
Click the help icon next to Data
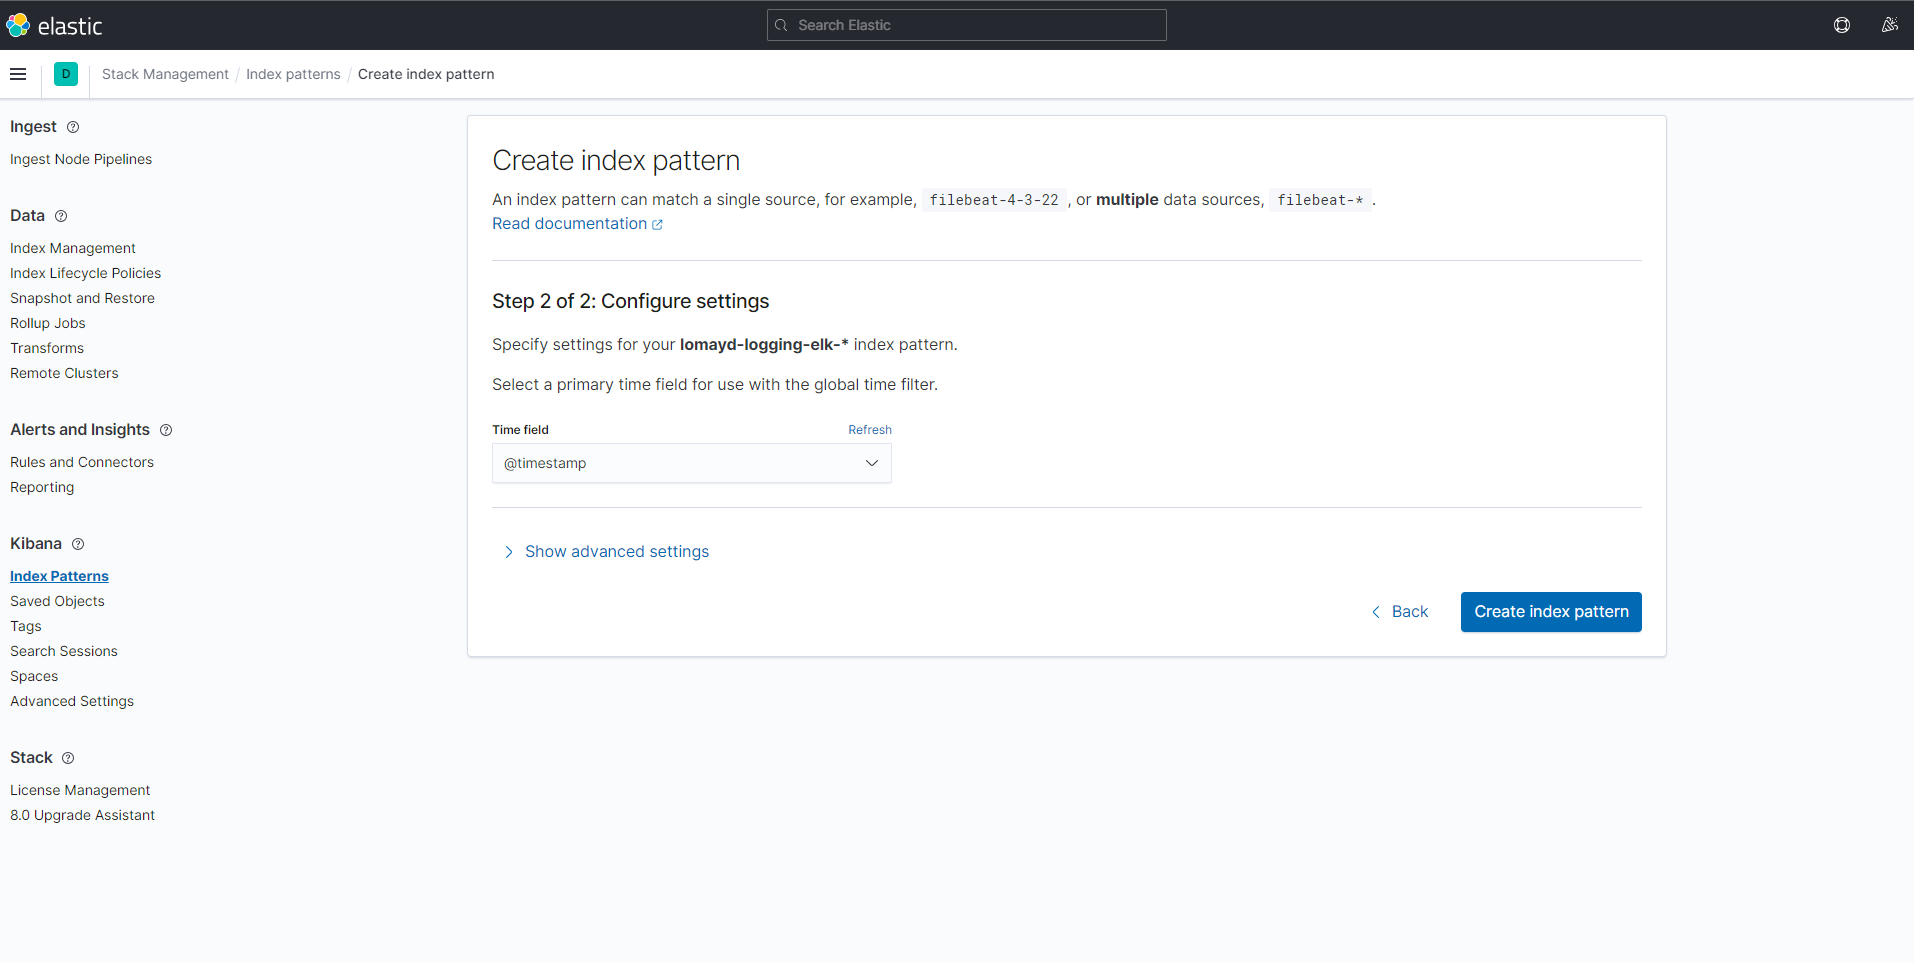pyautogui.click(x=61, y=216)
